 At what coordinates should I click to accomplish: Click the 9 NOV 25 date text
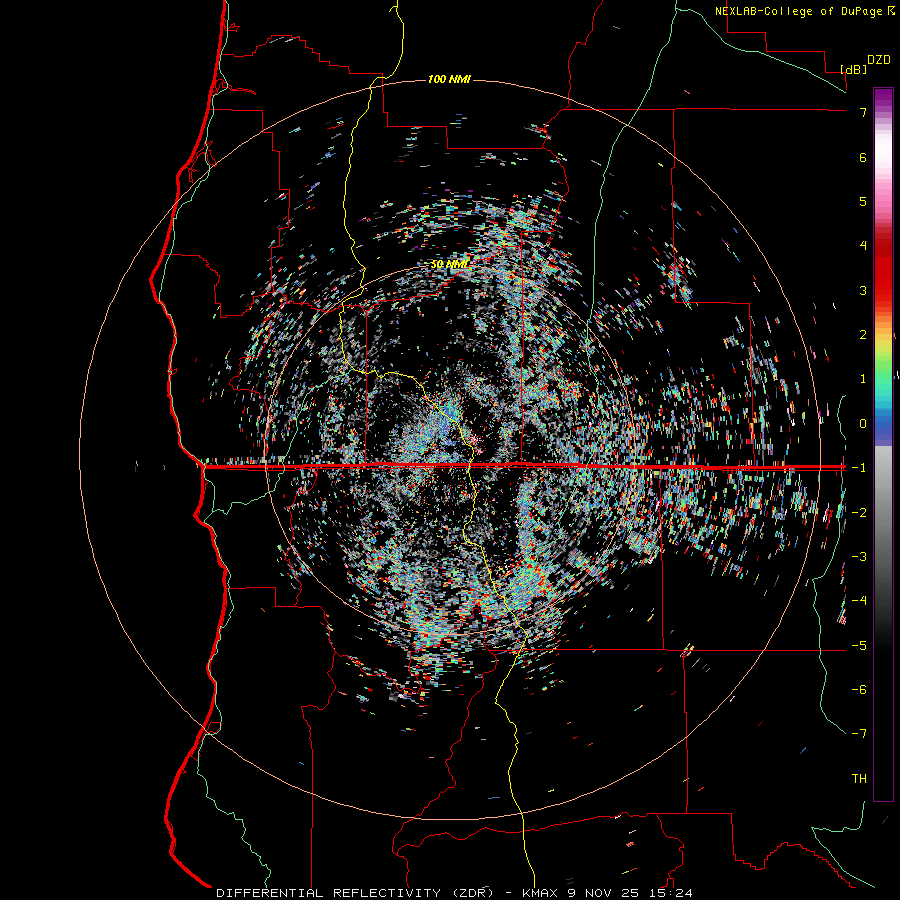coord(603,893)
